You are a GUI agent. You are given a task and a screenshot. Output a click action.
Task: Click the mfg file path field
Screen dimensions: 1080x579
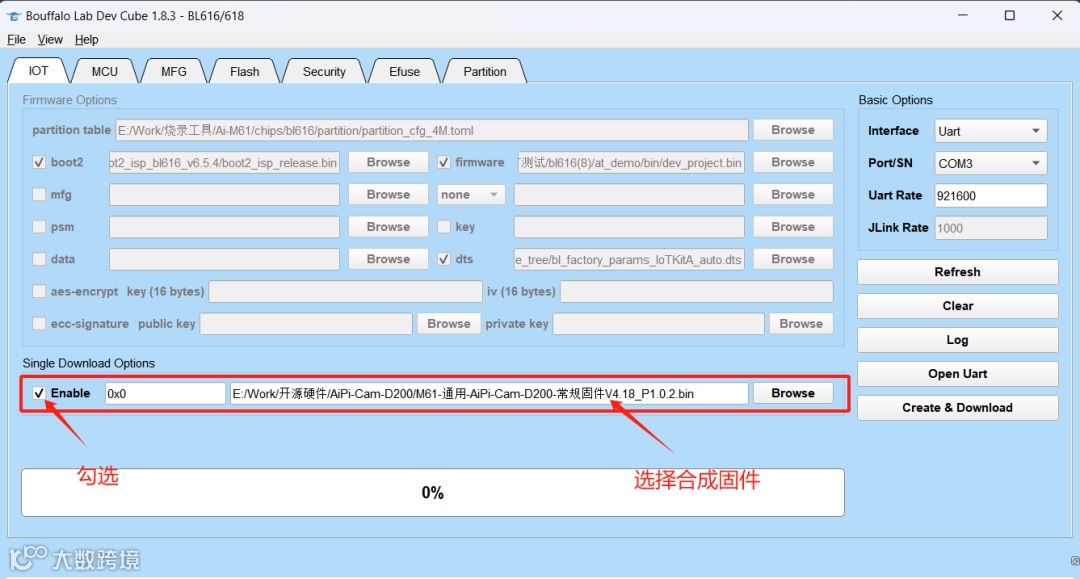tap(224, 195)
